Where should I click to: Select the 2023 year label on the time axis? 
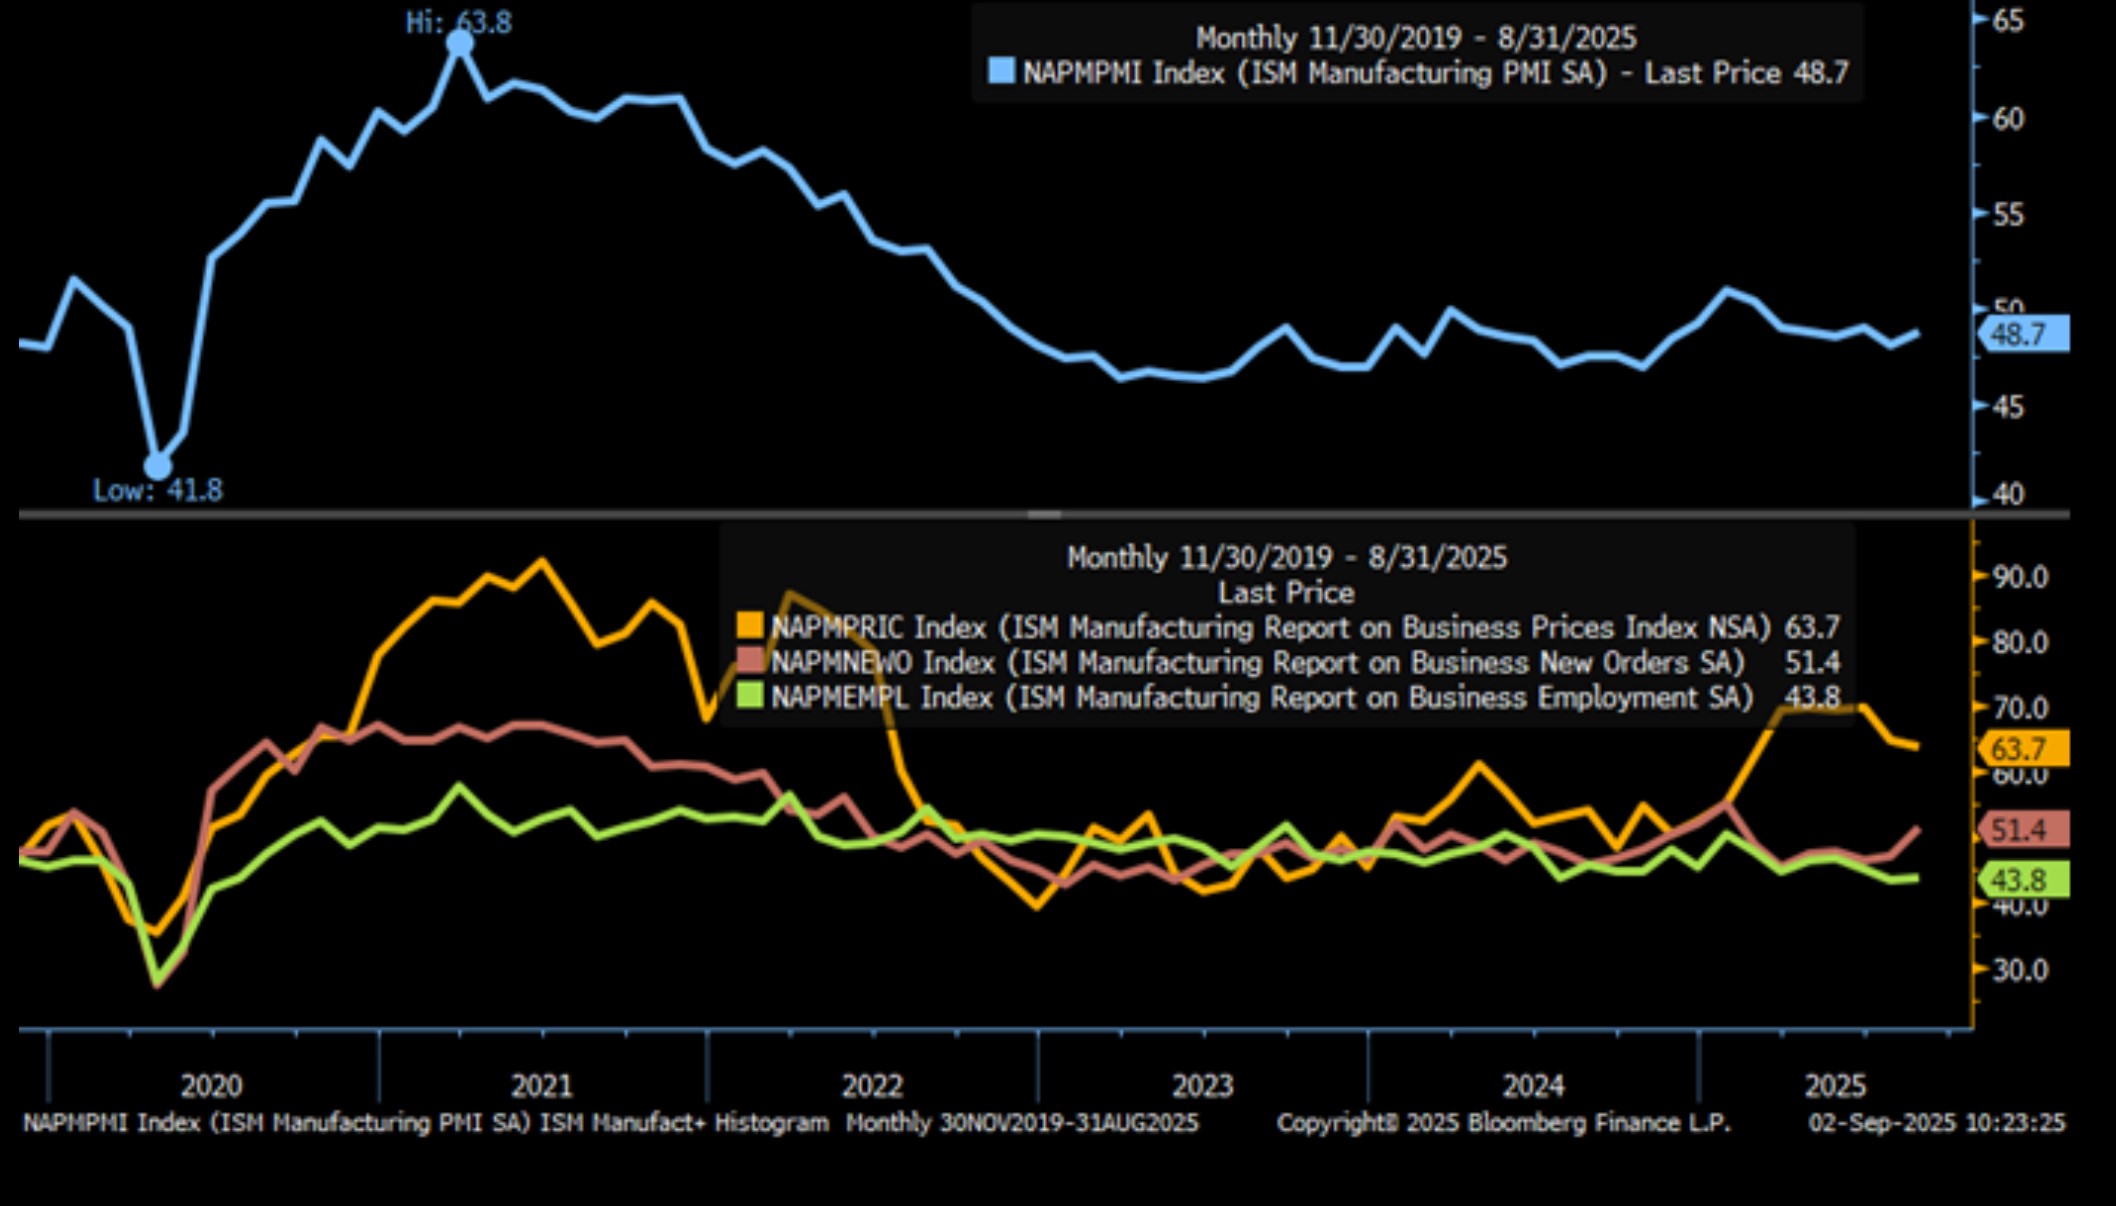point(1202,1085)
